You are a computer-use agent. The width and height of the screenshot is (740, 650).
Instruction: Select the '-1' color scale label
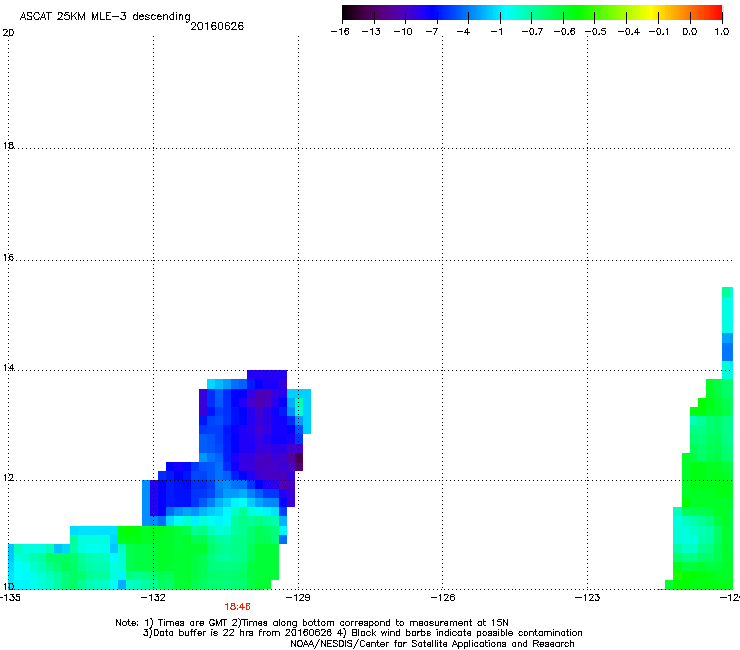point(496,32)
